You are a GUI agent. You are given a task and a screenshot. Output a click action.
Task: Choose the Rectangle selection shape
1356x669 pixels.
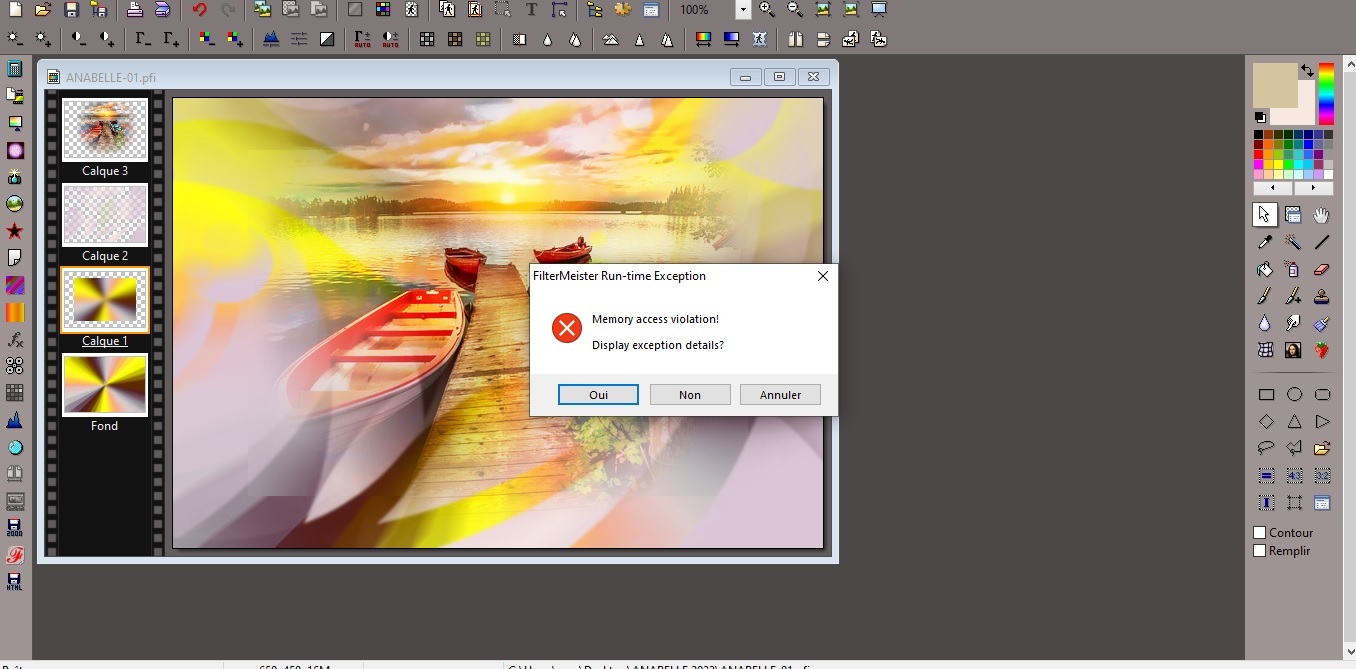point(1266,395)
